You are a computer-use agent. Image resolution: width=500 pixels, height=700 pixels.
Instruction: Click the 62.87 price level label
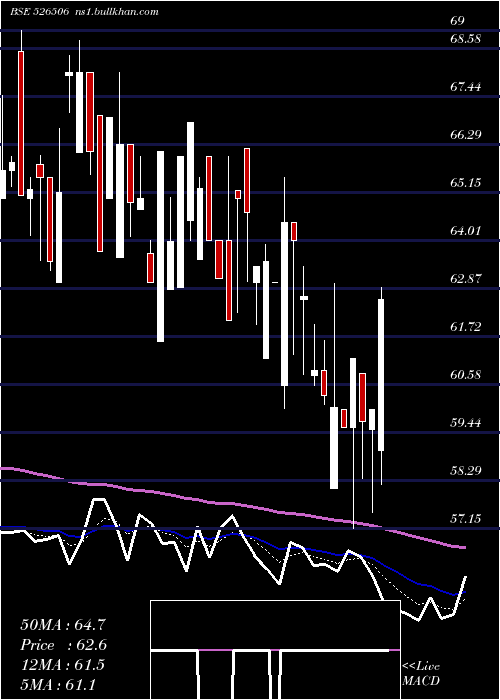coord(466,279)
